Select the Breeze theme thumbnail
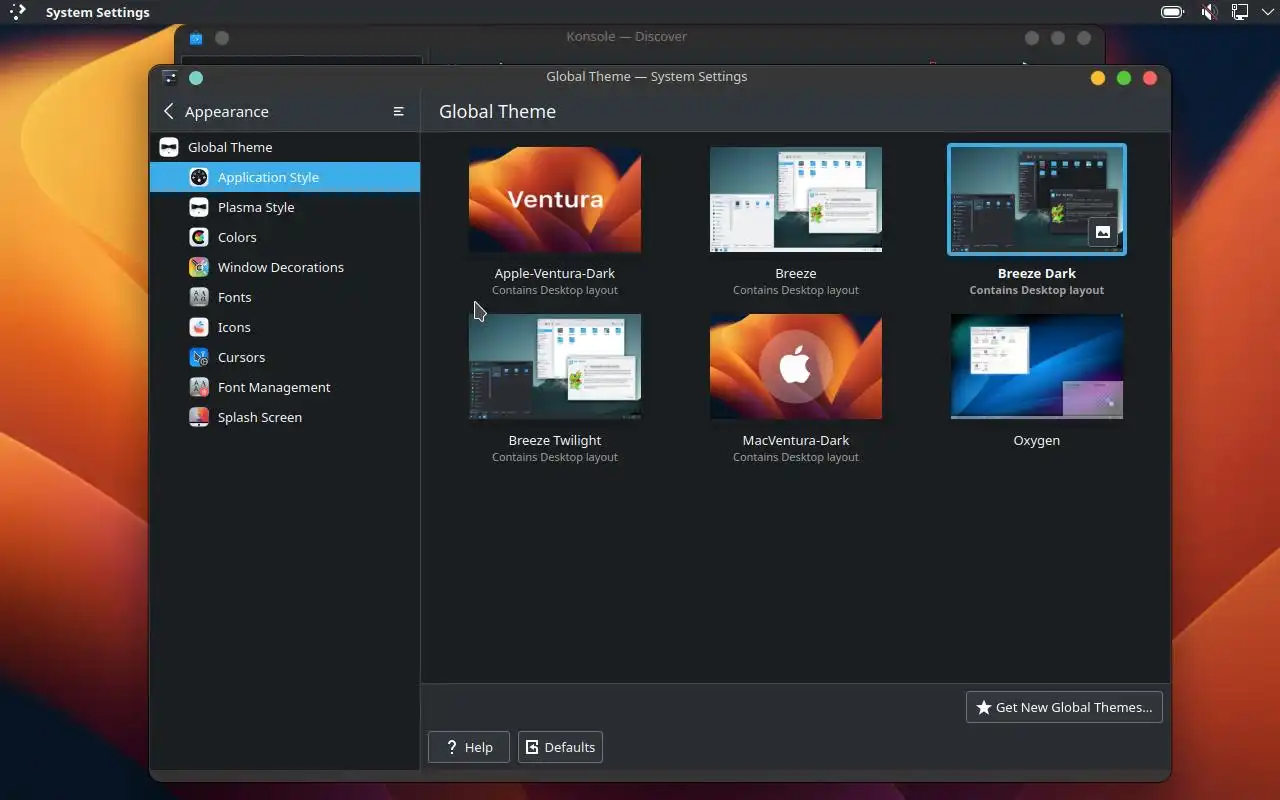 pos(796,200)
